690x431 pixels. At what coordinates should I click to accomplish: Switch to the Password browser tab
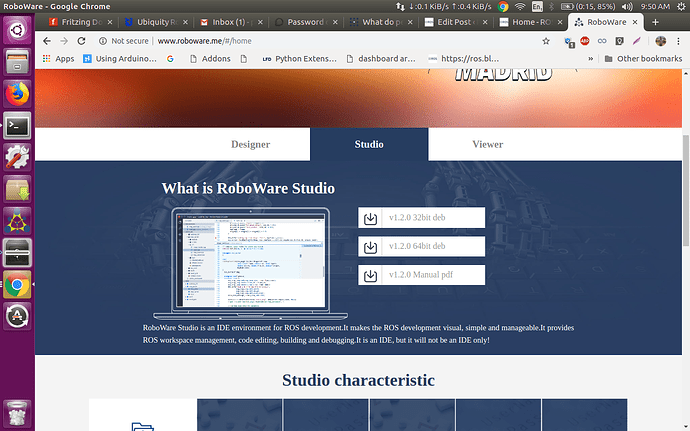pyautogui.click(x=306, y=22)
